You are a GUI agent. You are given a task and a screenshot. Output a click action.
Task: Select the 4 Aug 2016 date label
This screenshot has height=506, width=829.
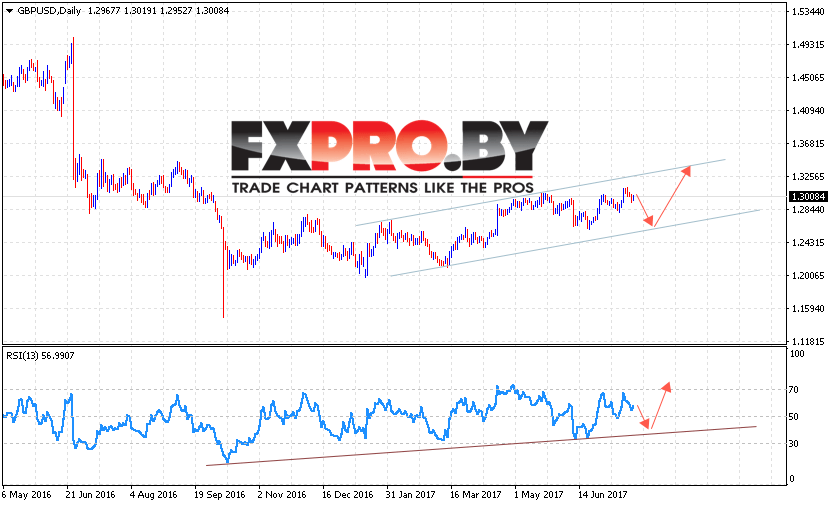[153, 495]
